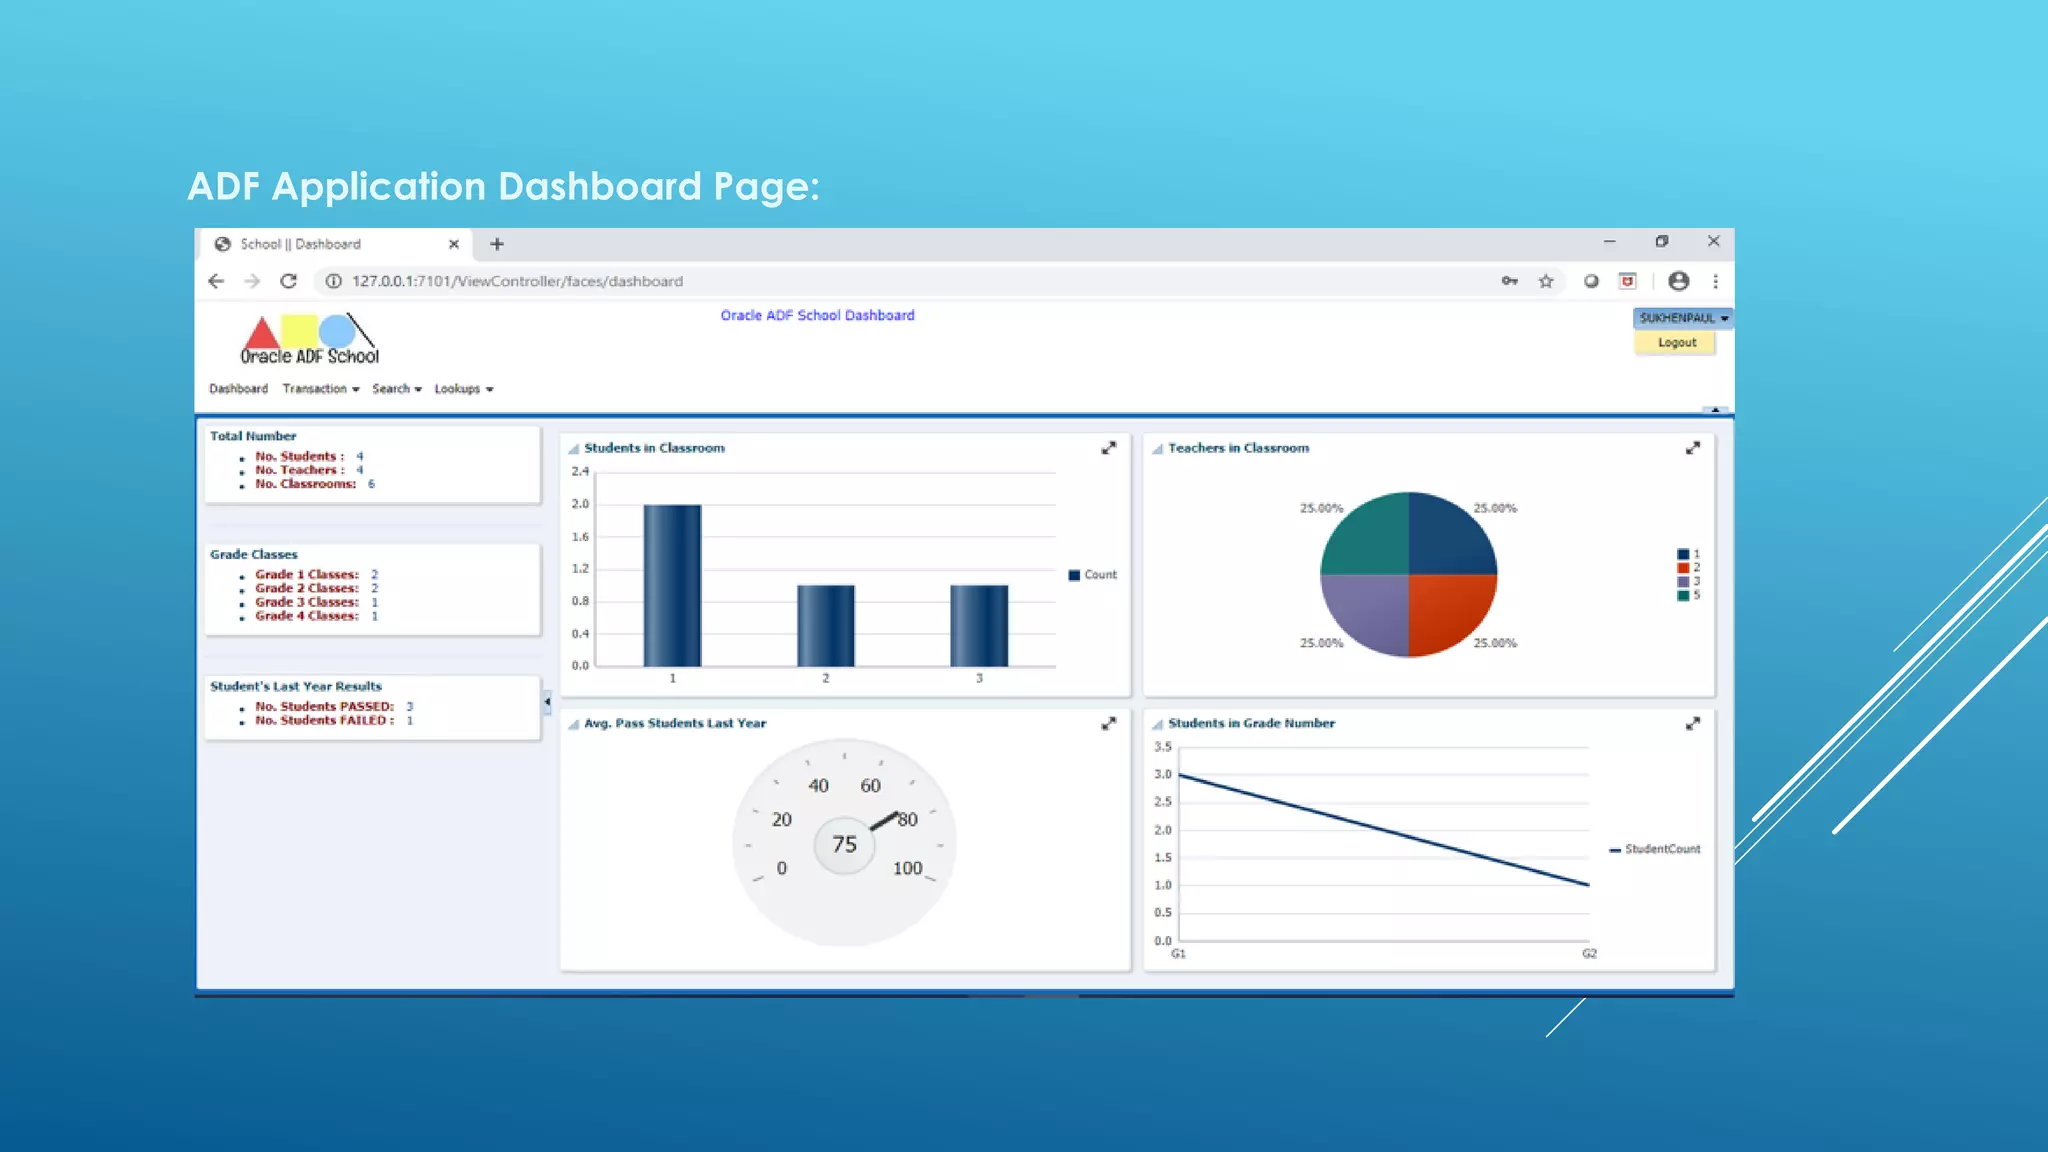Collapse the left panel splitter arrow
The image size is (2048, 1152).
547,702
